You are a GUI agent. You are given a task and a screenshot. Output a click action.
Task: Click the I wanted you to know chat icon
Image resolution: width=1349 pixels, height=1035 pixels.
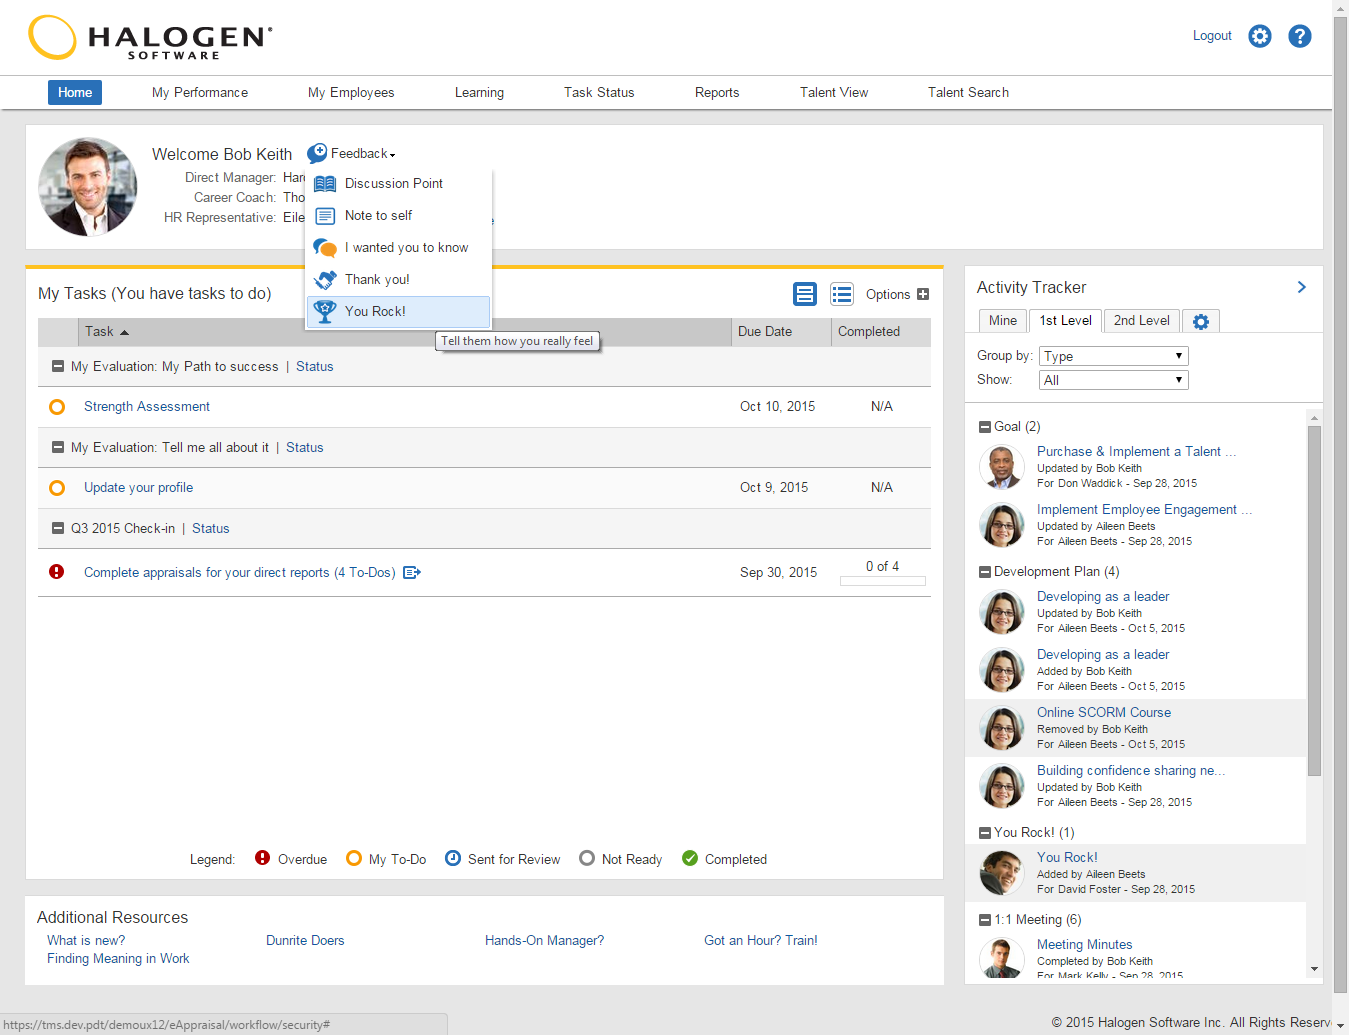point(325,248)
